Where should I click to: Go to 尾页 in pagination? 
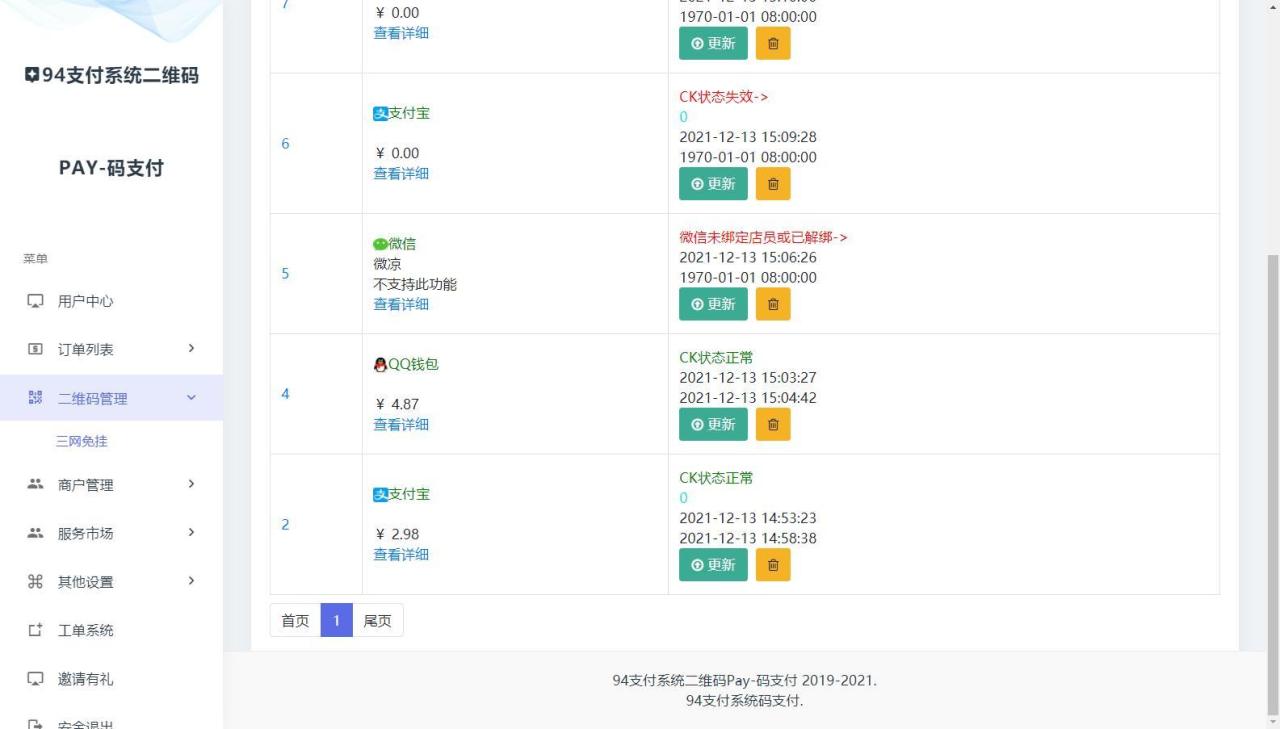377,620
